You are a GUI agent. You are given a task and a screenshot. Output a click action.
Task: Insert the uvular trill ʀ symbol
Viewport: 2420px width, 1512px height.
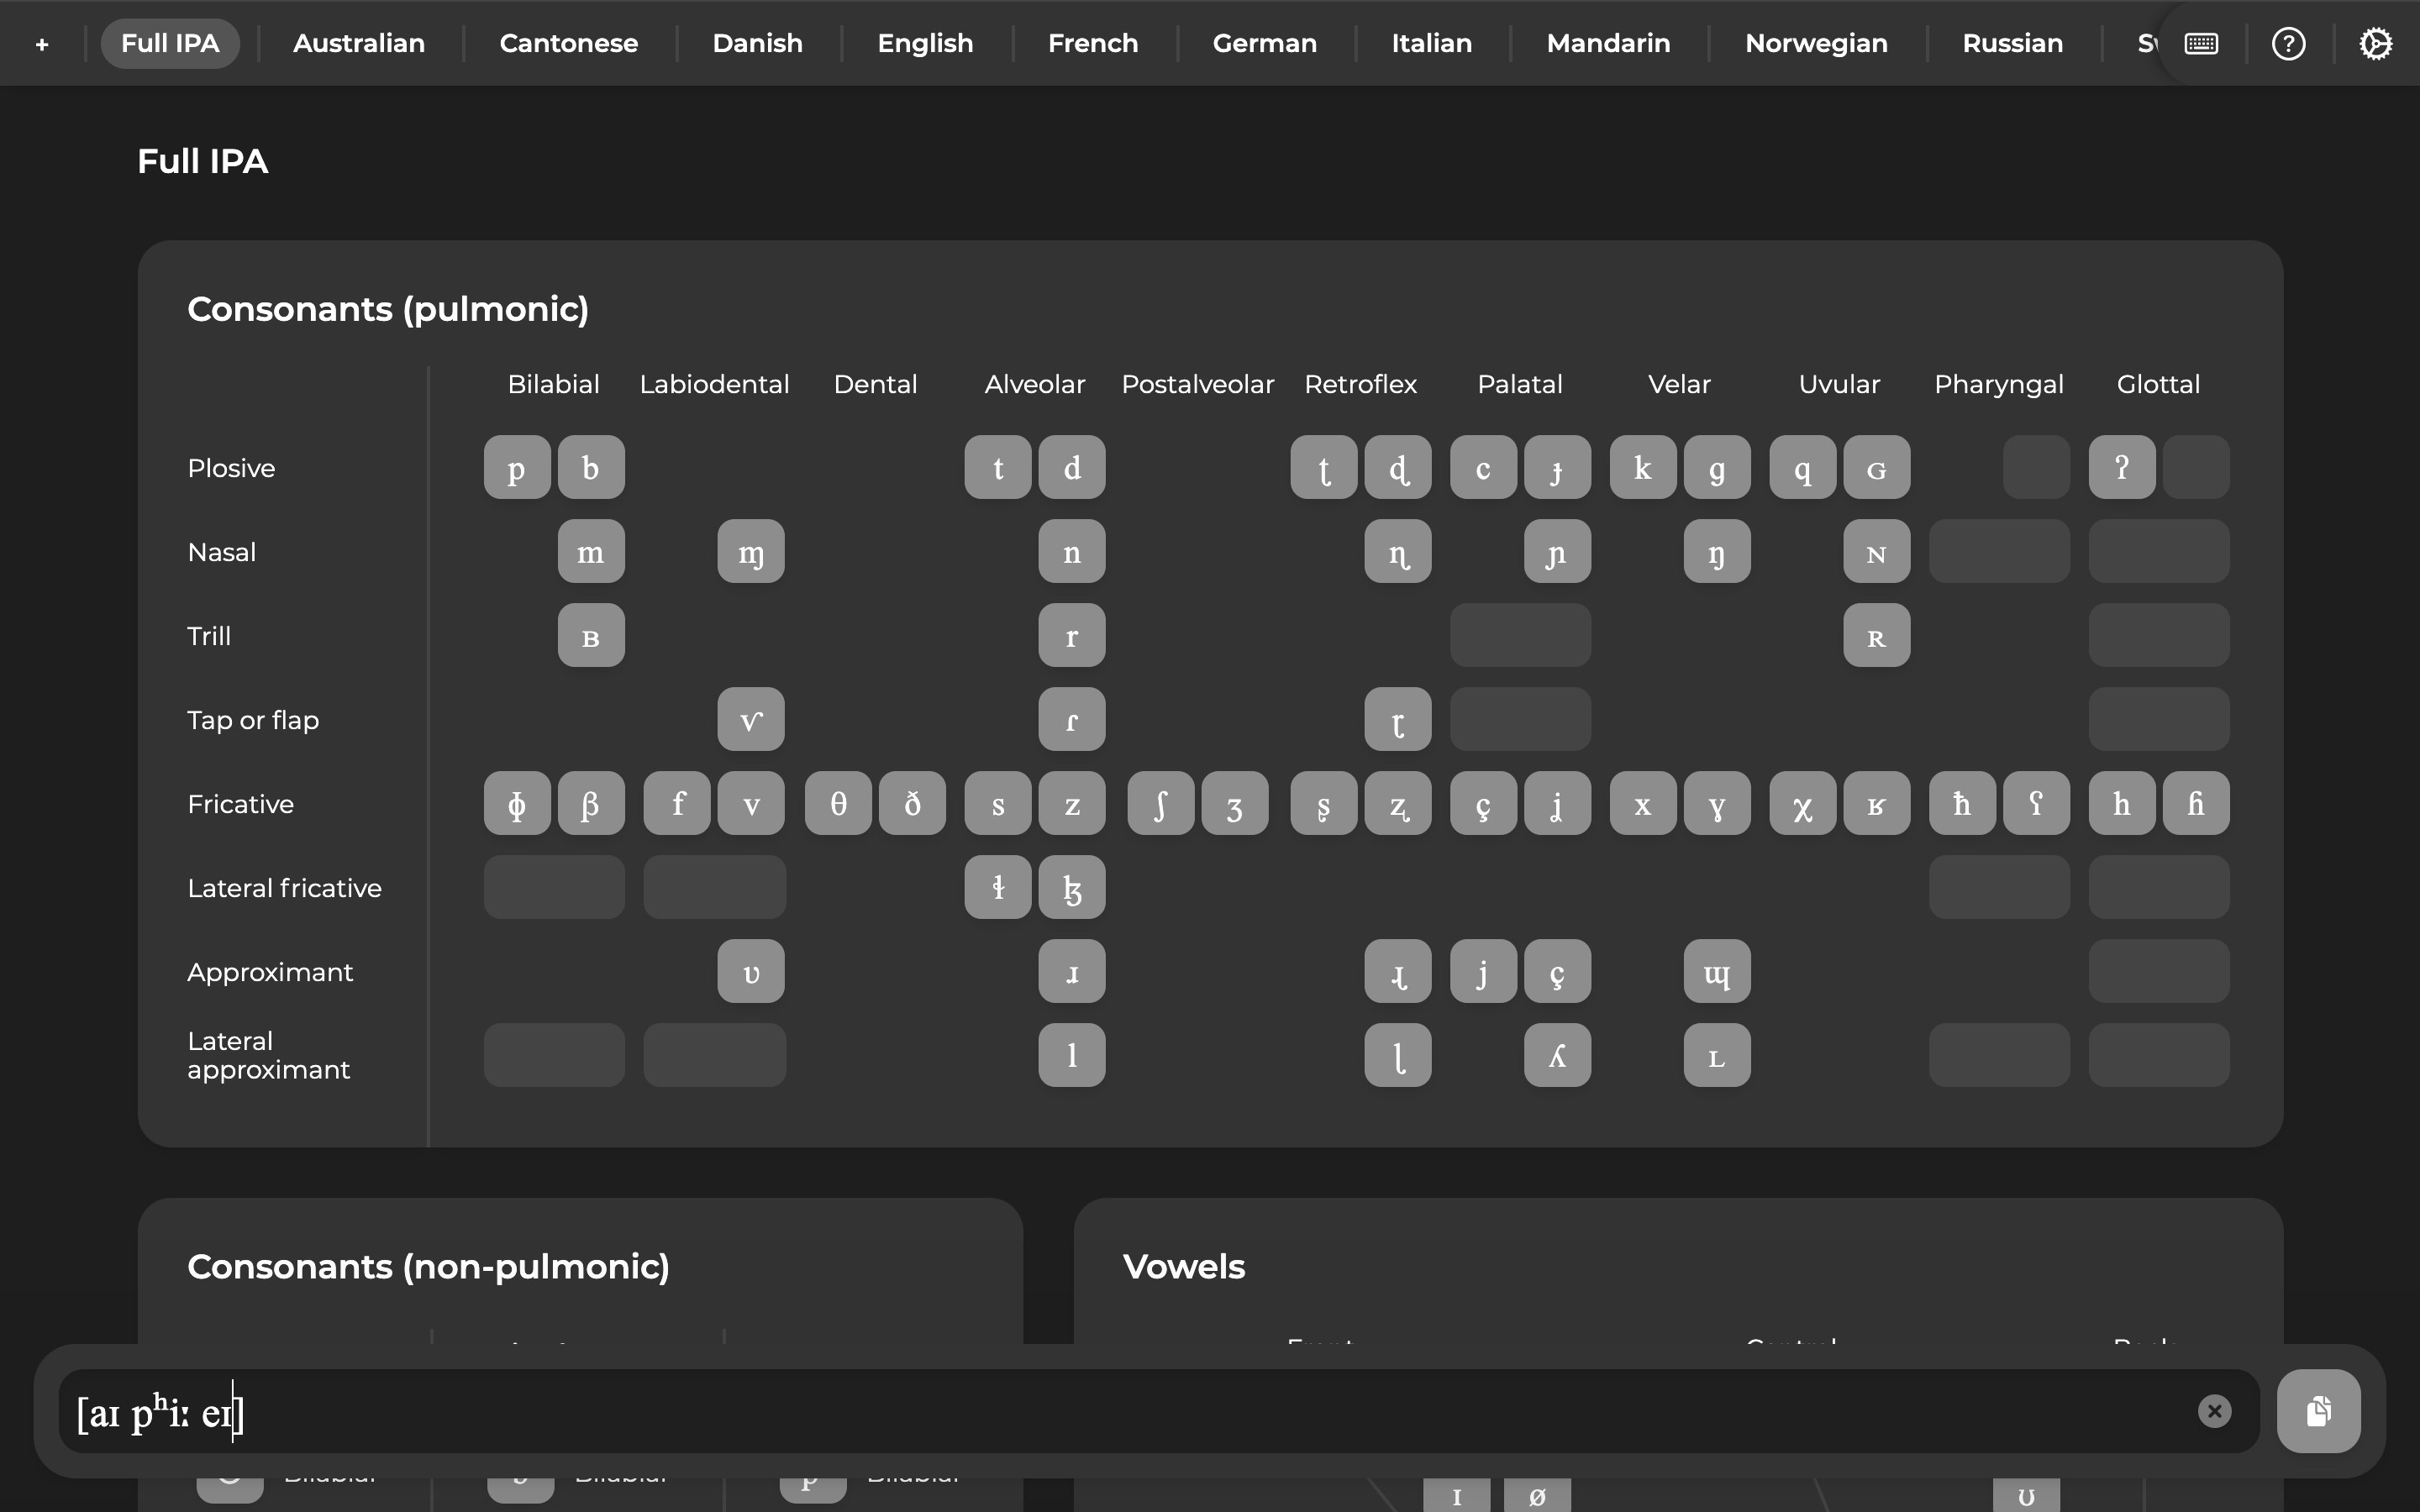[x=1876, y=635]
